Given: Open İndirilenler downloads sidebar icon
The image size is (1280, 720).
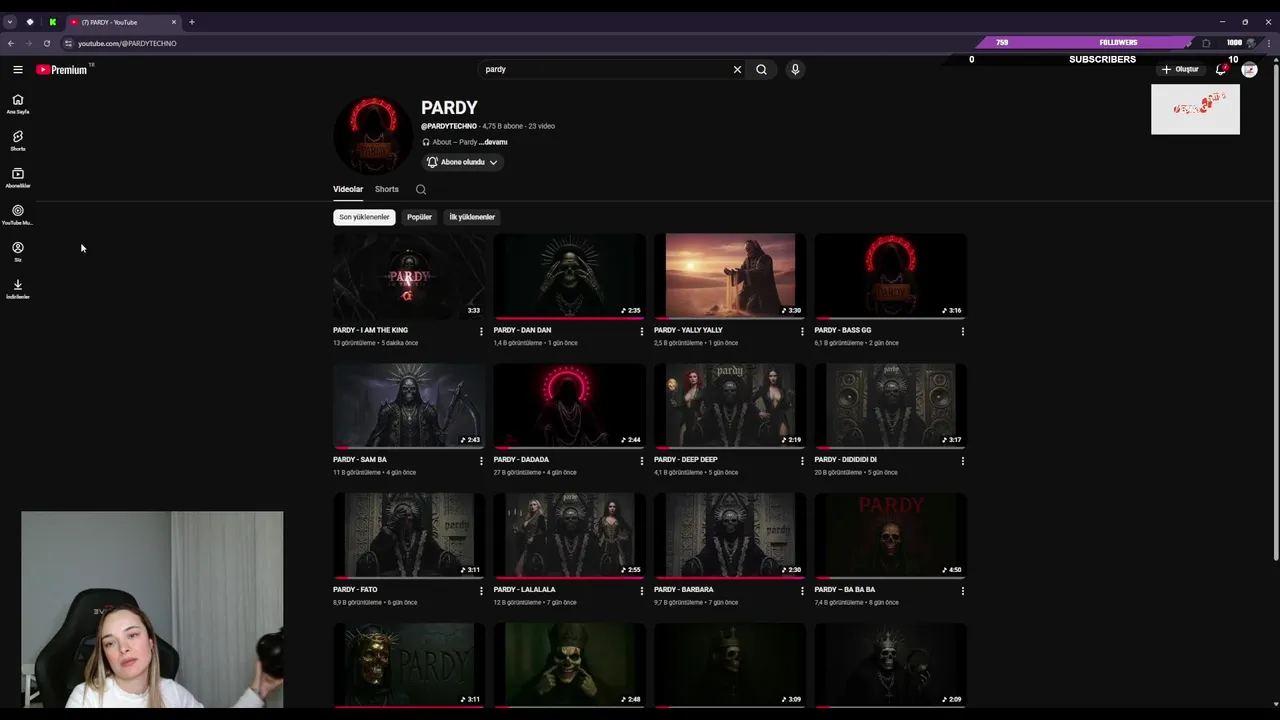Looking at the screenshot, I should 18,289.
